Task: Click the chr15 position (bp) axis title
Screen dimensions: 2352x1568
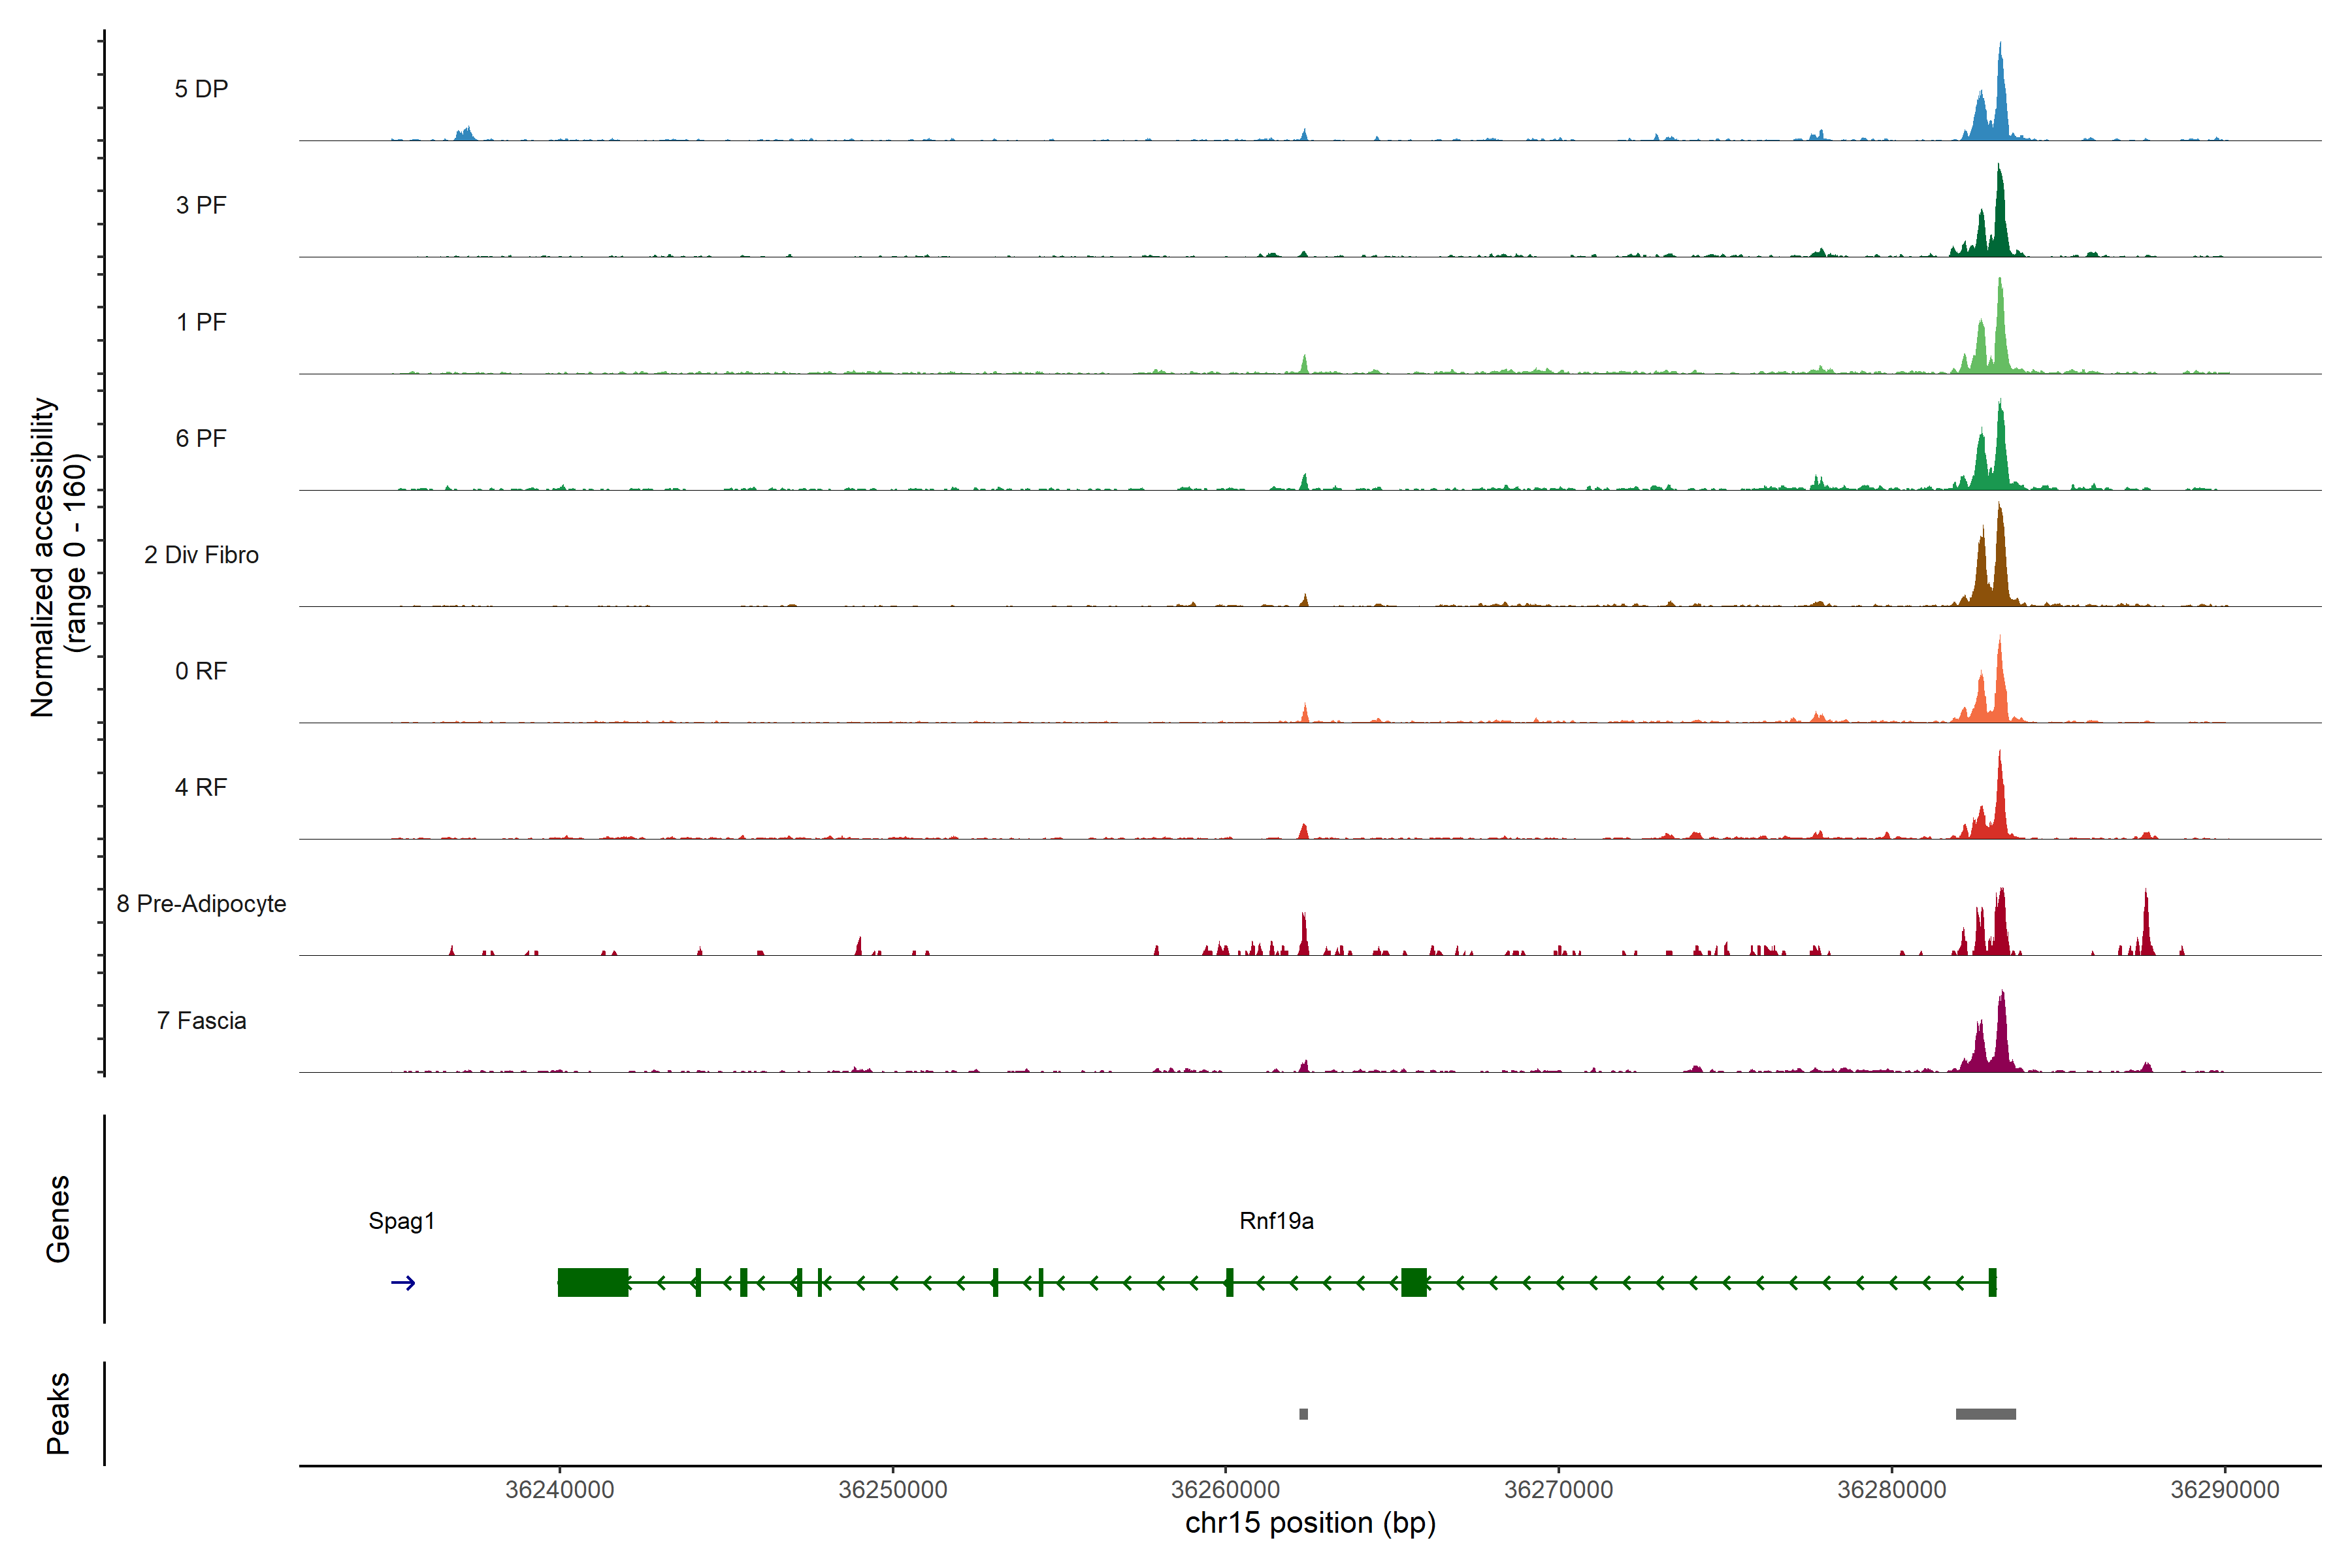Action: 1310,1523
